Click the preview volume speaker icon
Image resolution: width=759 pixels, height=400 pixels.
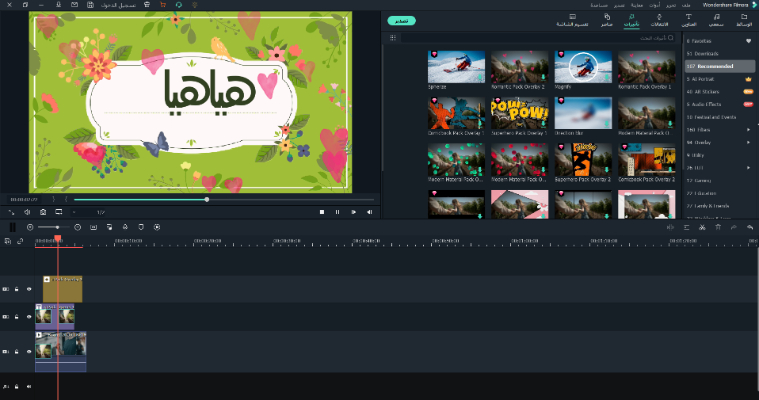tap(369, 212)
